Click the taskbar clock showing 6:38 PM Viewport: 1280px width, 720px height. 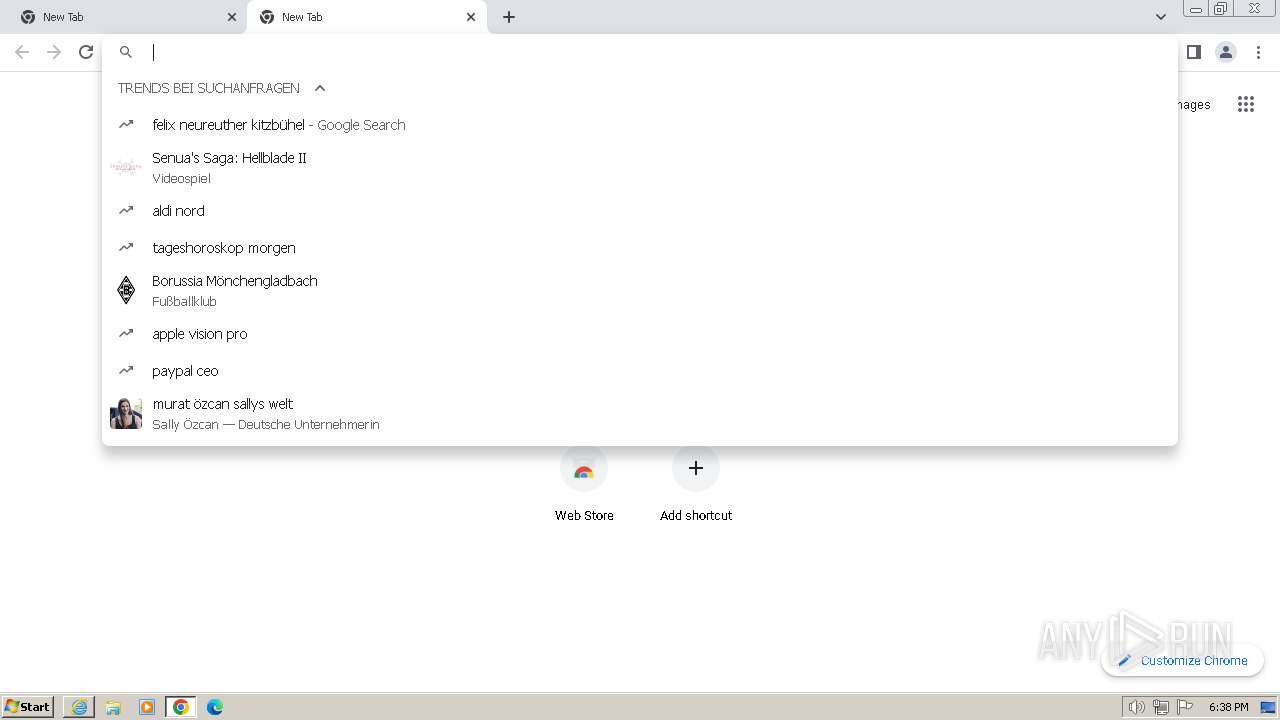click(1228, 707)
